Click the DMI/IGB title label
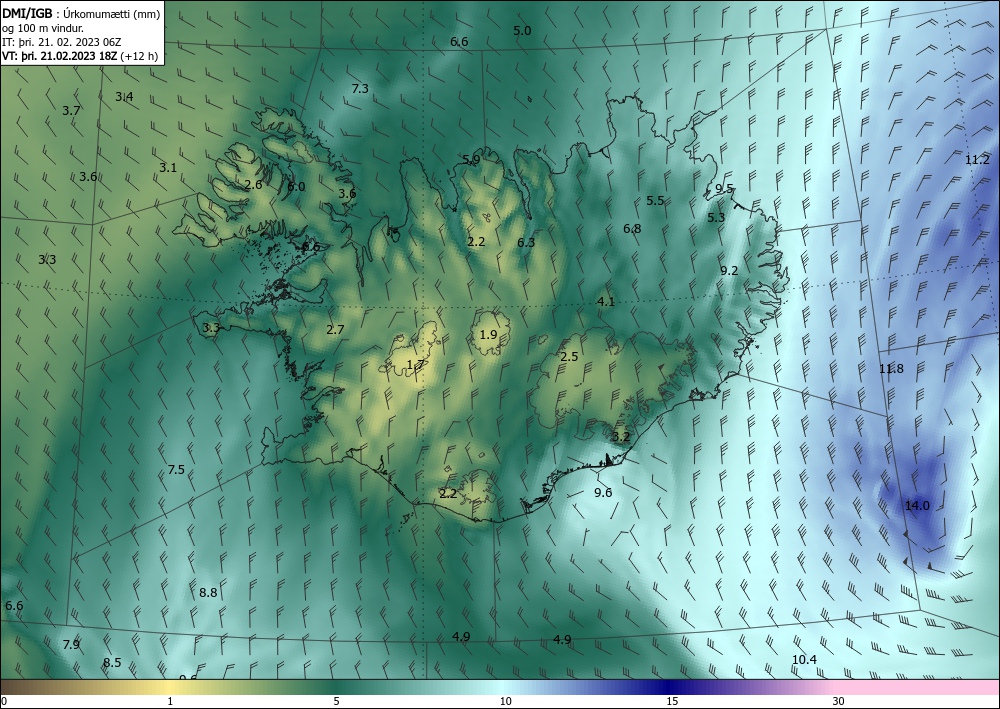The image size is (1000, 709). coord(27,14)
